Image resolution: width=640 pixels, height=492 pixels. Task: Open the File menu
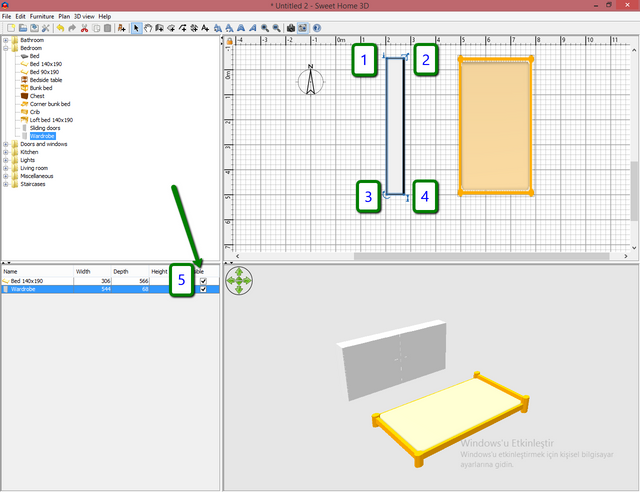[x=7, y=16]
